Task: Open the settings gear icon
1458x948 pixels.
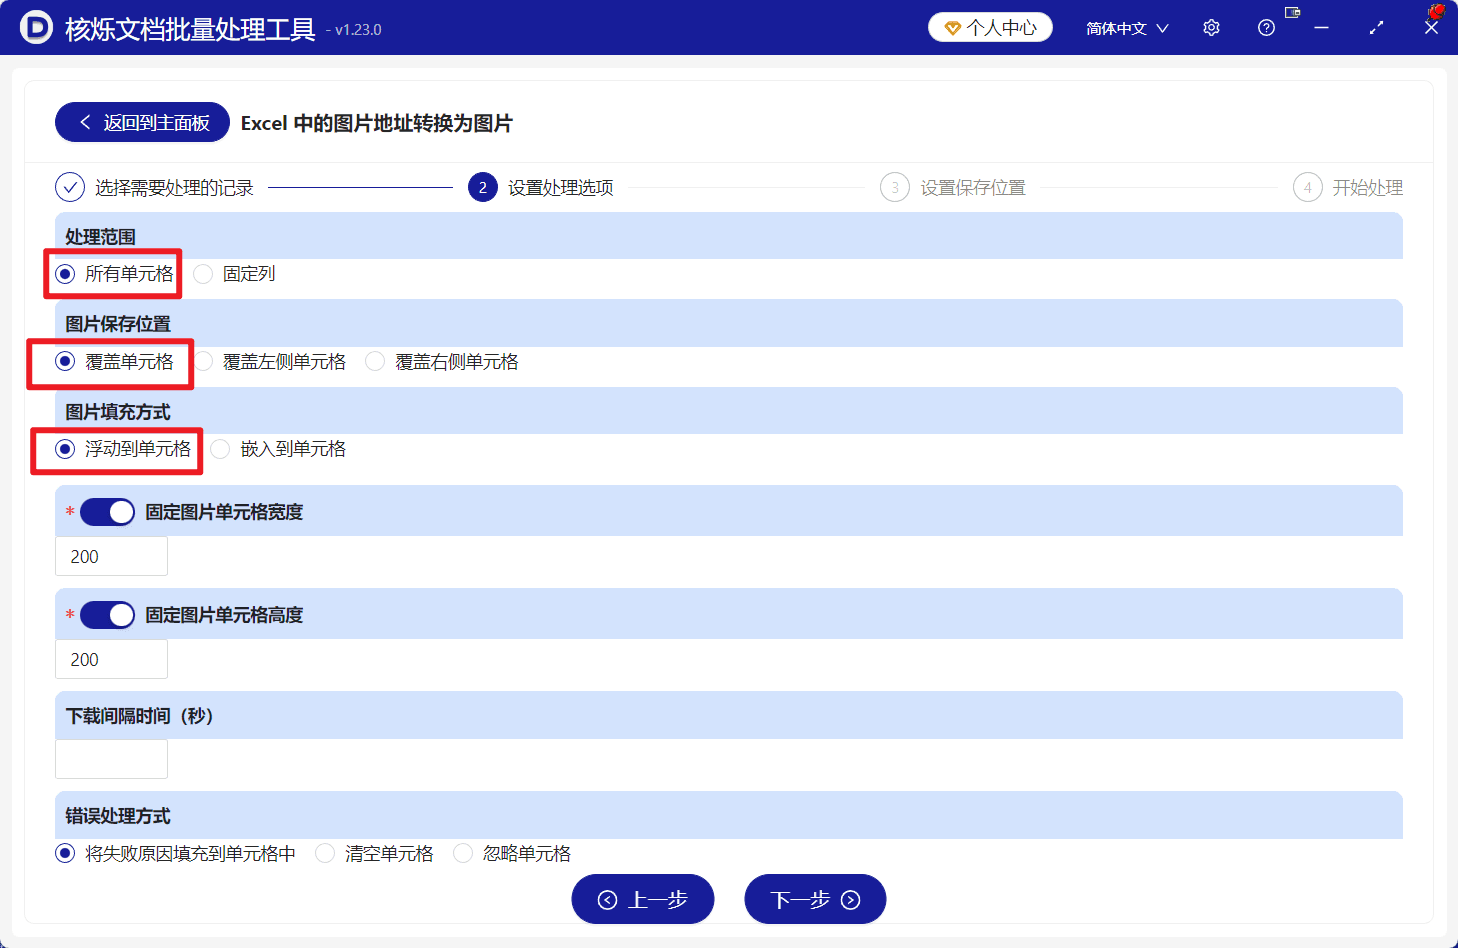Action: pos(1211,28)
